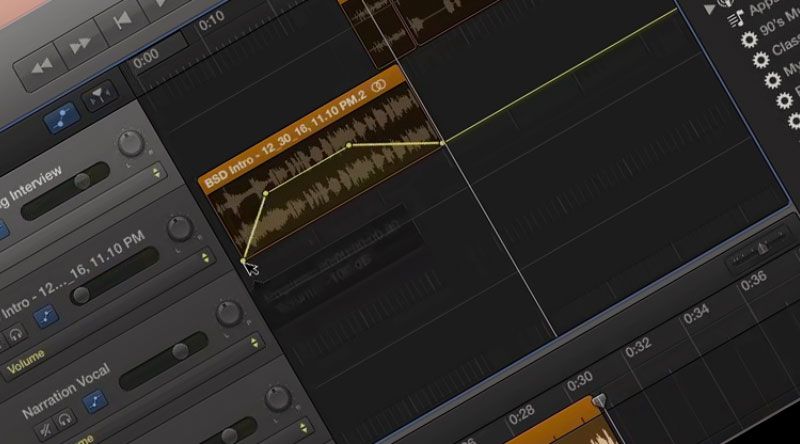Screen dimensions: 800x444
Task: Click the second volume automation point on the BSD Intro region
Action: pyautogui.click(x=265, y=193)
